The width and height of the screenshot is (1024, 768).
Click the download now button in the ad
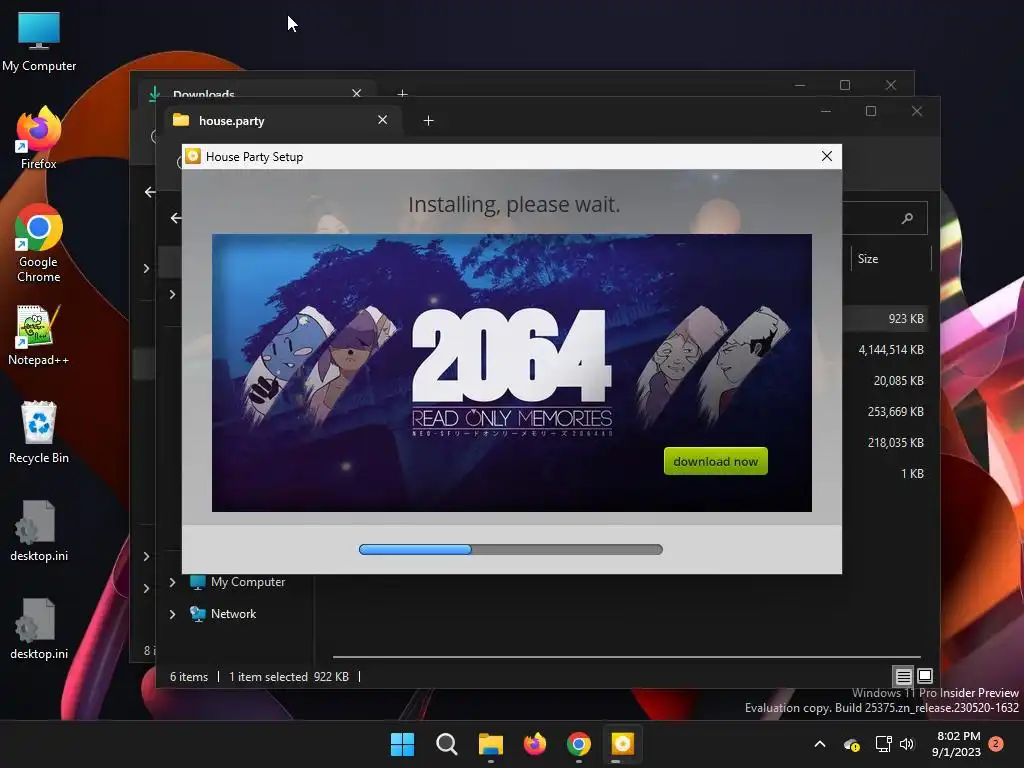pyautogui.click(x=715, y=461)
